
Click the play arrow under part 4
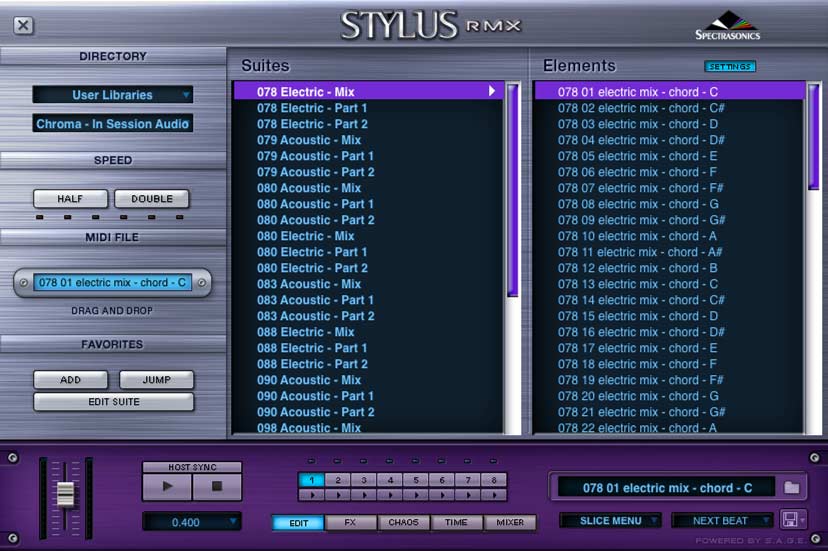[x=390, y=496]
